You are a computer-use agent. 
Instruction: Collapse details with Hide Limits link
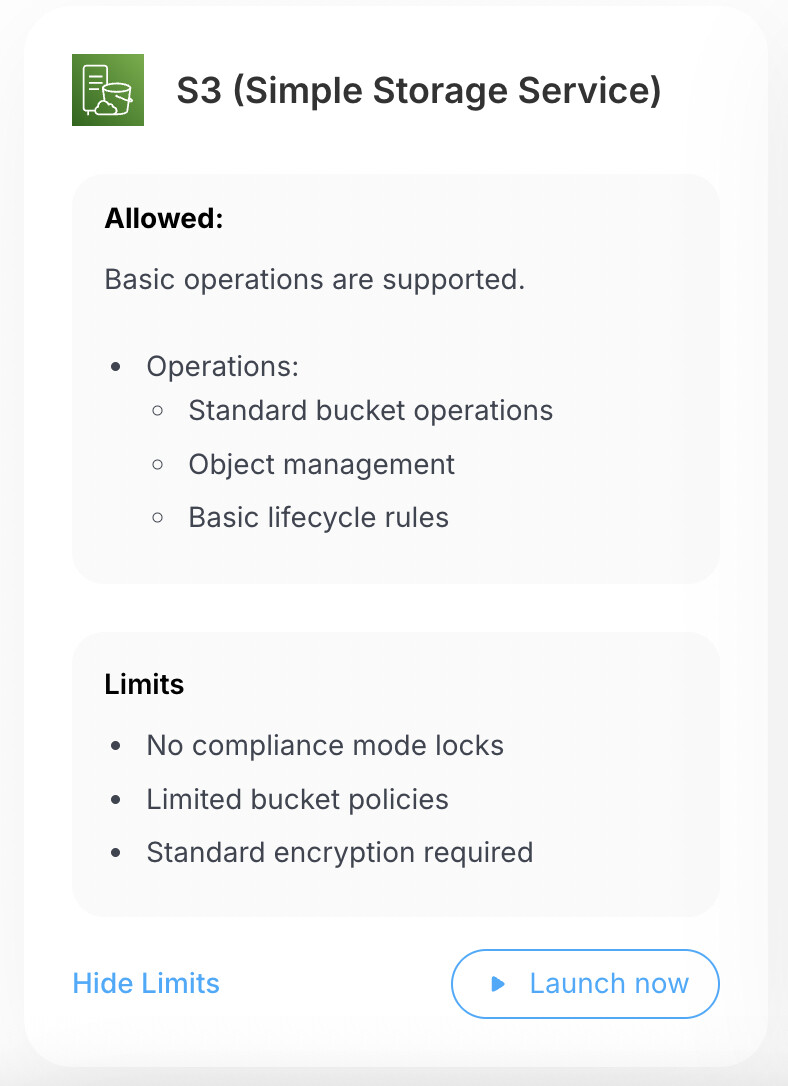point(146,983)
